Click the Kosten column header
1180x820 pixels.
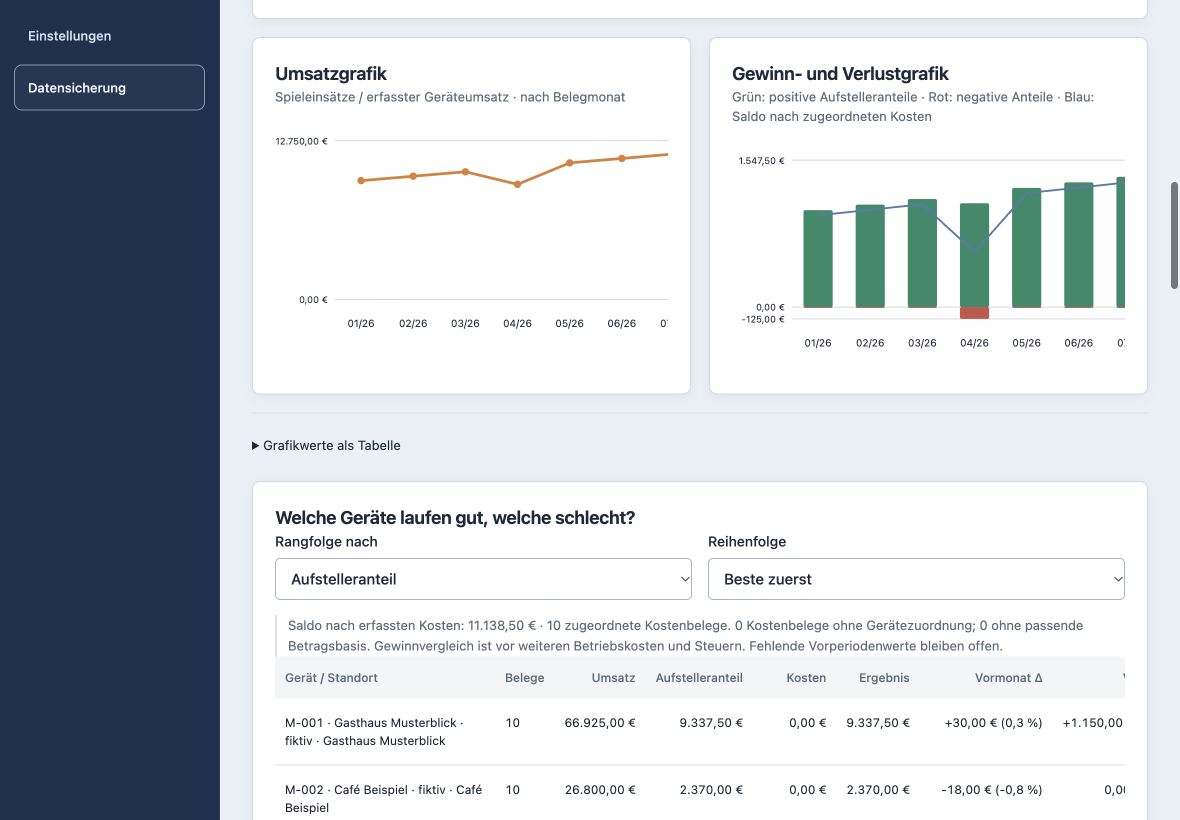pos(806,678)
